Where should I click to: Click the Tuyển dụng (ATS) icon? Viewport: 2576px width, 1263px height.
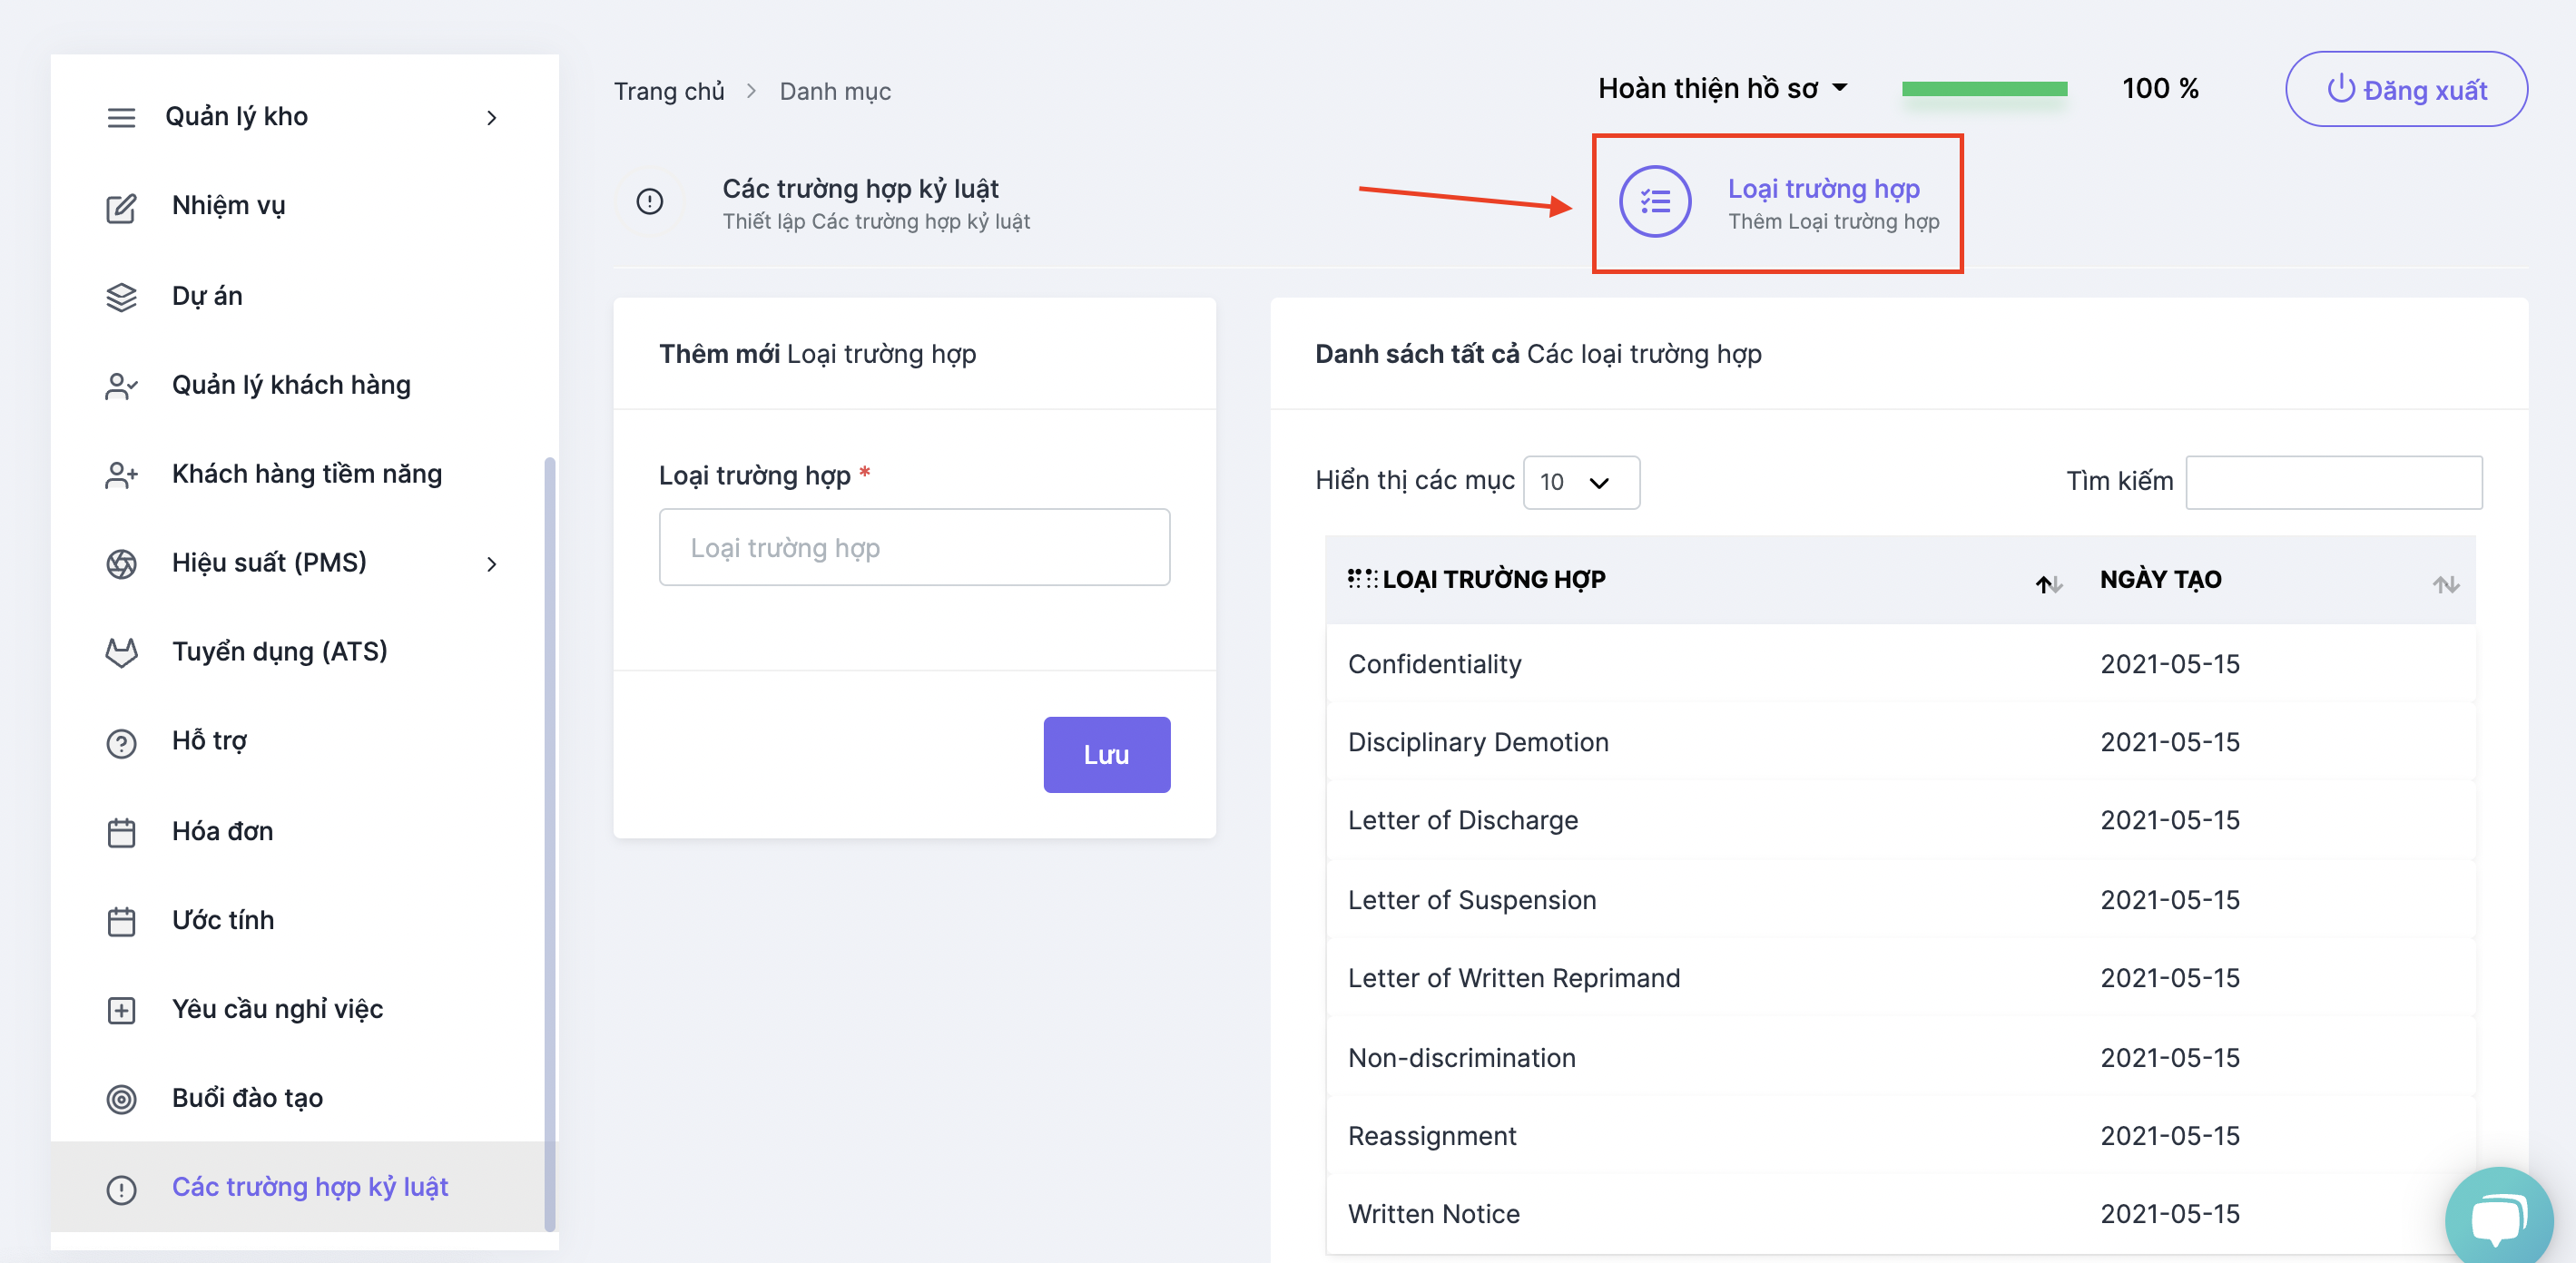121,653
